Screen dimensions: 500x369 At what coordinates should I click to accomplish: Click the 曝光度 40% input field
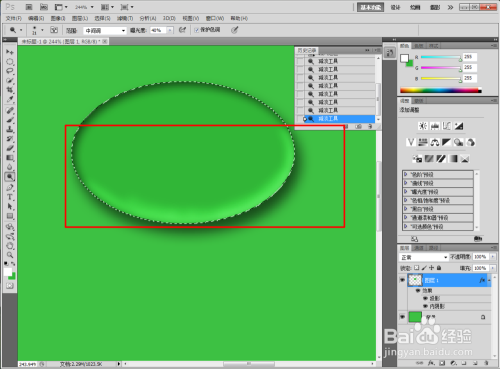(x=159, y=30)
